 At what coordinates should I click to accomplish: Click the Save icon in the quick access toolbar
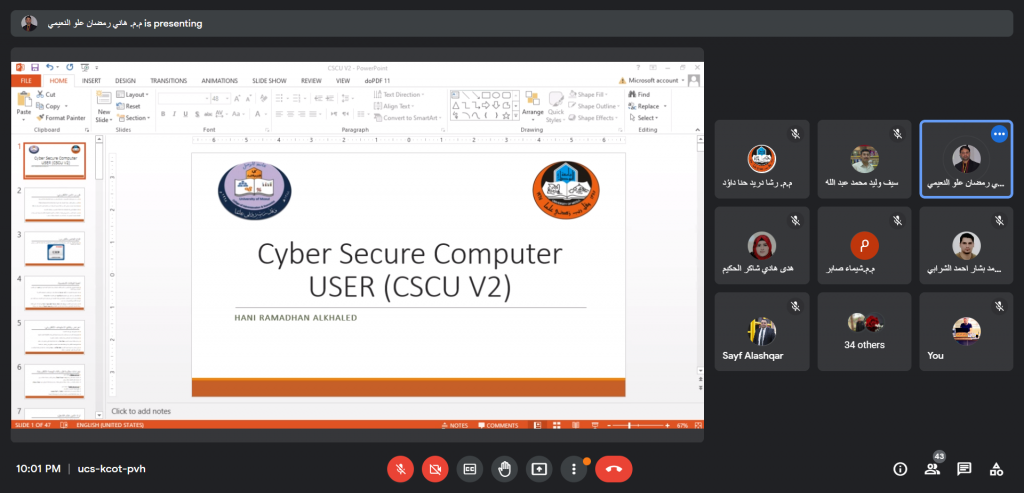point(34,67)
